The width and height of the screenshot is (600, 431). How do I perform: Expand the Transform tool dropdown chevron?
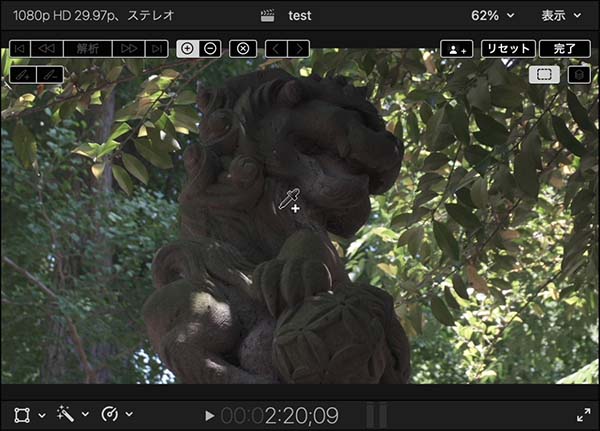coord(42,415)
